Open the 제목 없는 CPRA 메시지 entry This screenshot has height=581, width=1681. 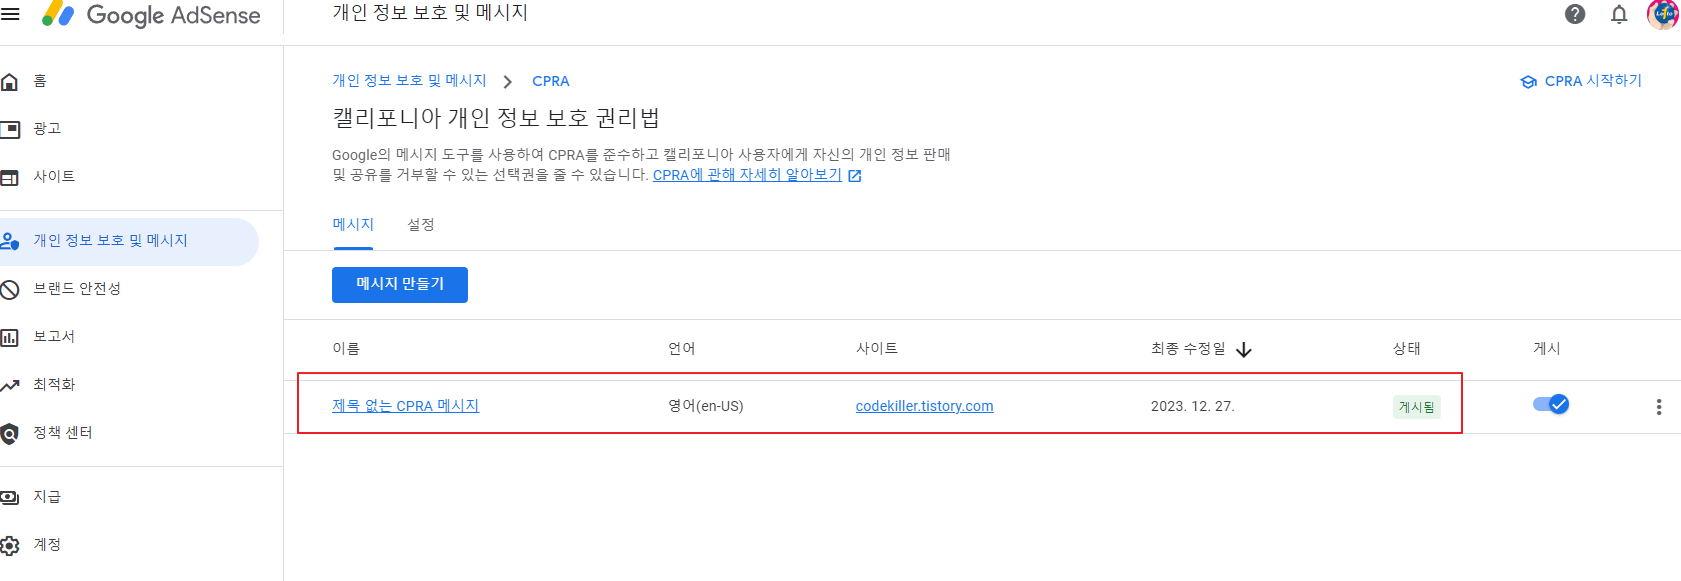[405, 406]
